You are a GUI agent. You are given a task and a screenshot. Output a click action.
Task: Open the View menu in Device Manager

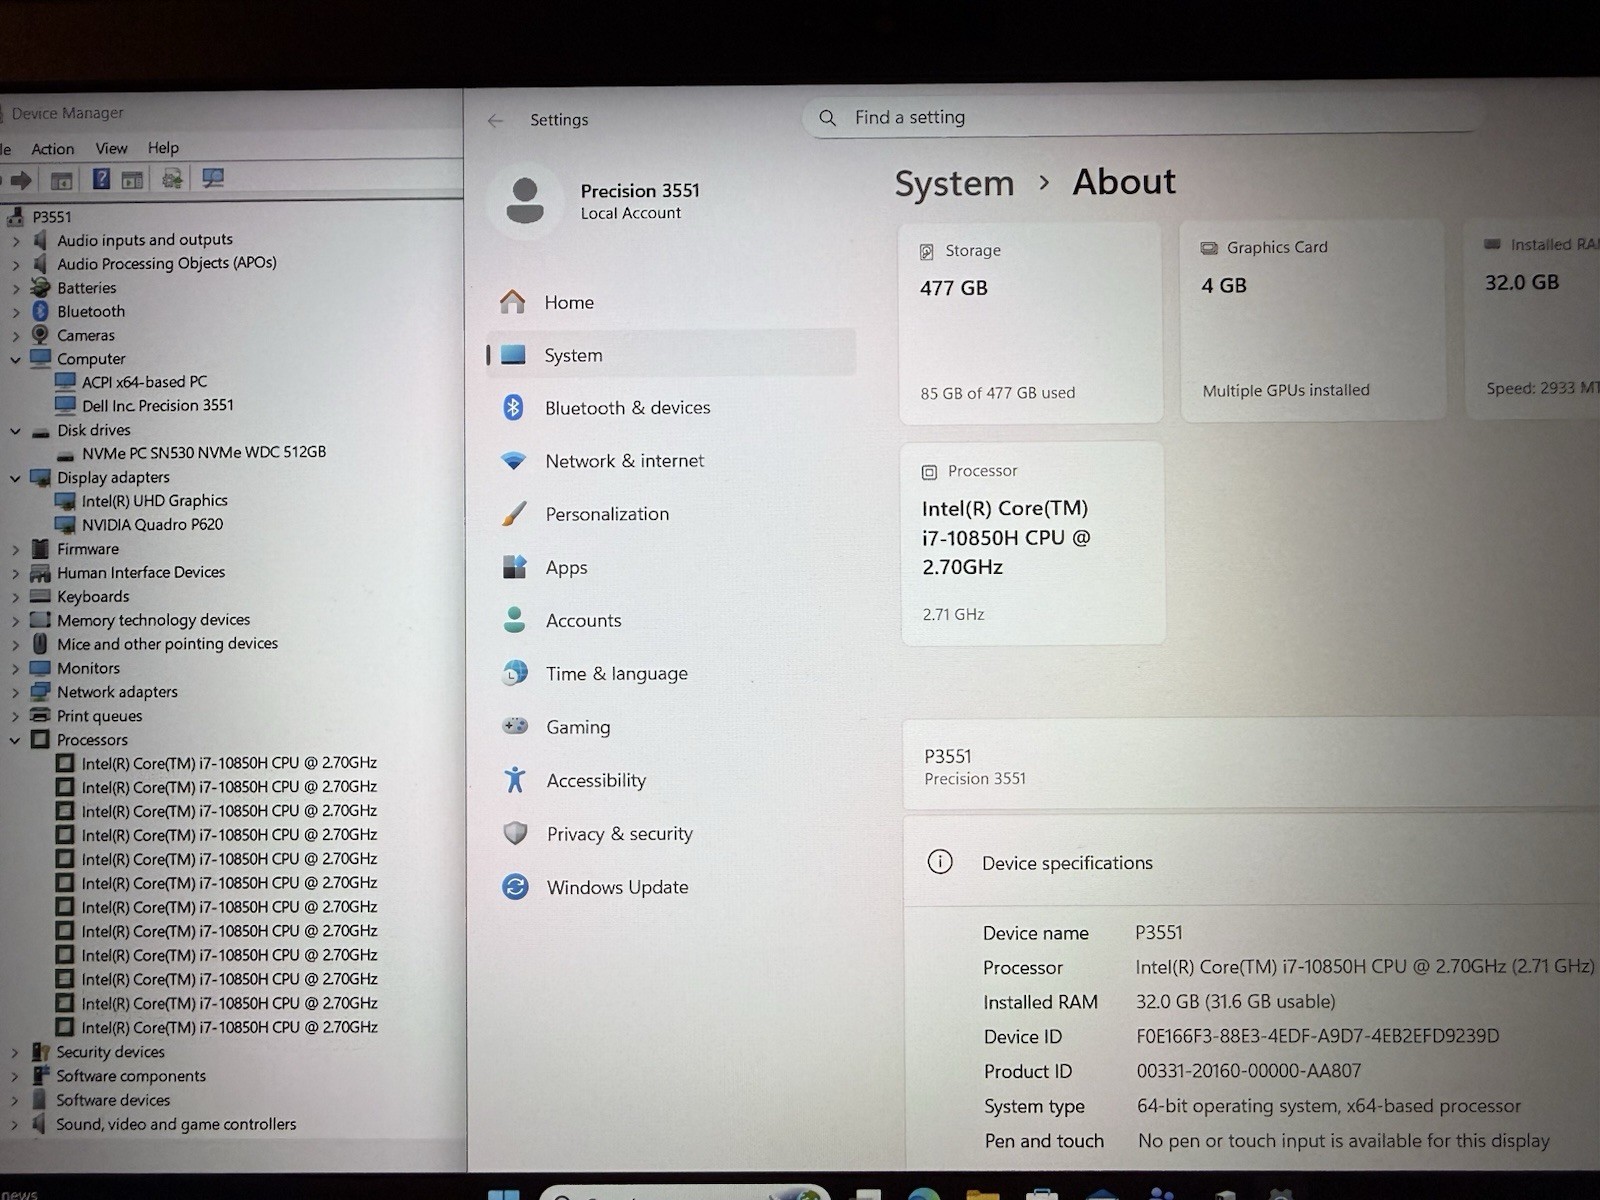(111, 148)
